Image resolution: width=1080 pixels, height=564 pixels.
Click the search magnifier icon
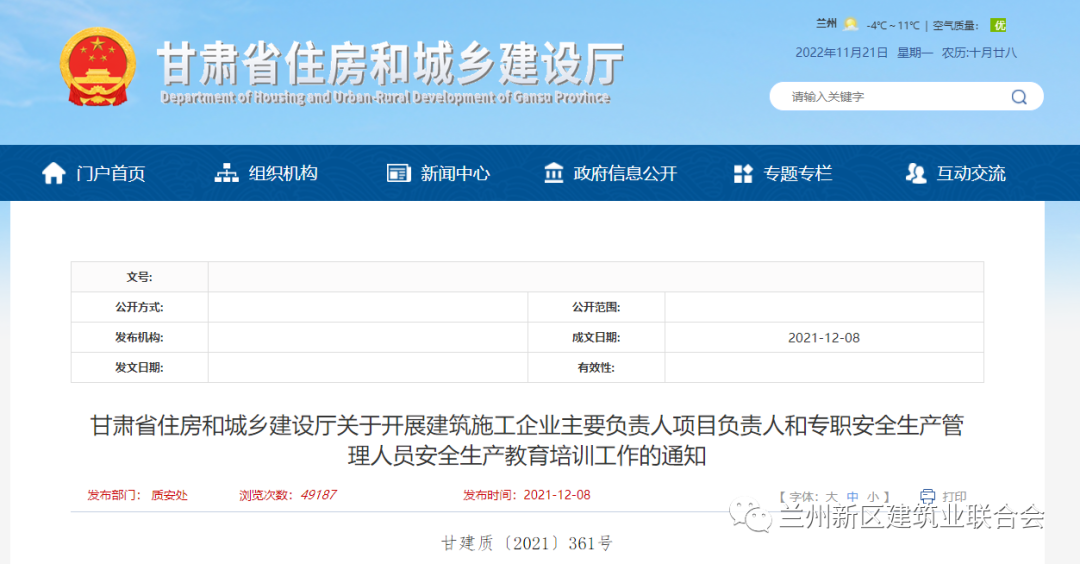pos(1019,97)
